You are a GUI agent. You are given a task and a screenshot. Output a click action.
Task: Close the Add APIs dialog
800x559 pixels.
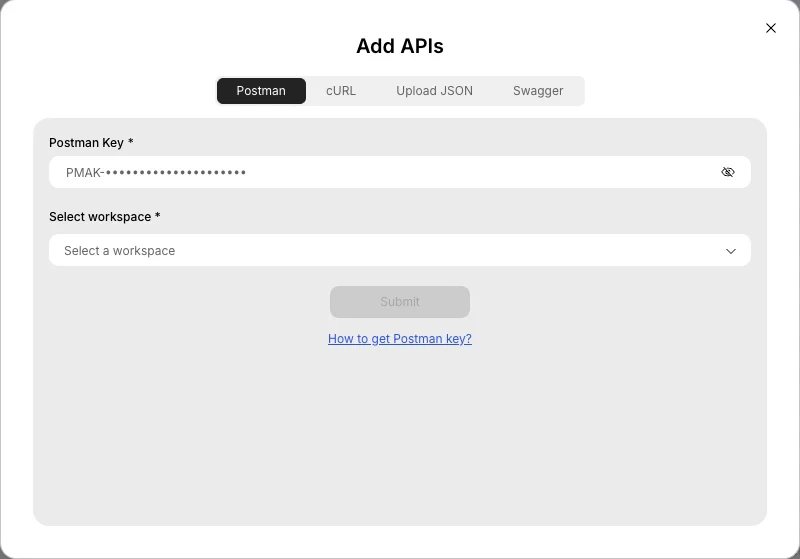[x=770, y=28]
